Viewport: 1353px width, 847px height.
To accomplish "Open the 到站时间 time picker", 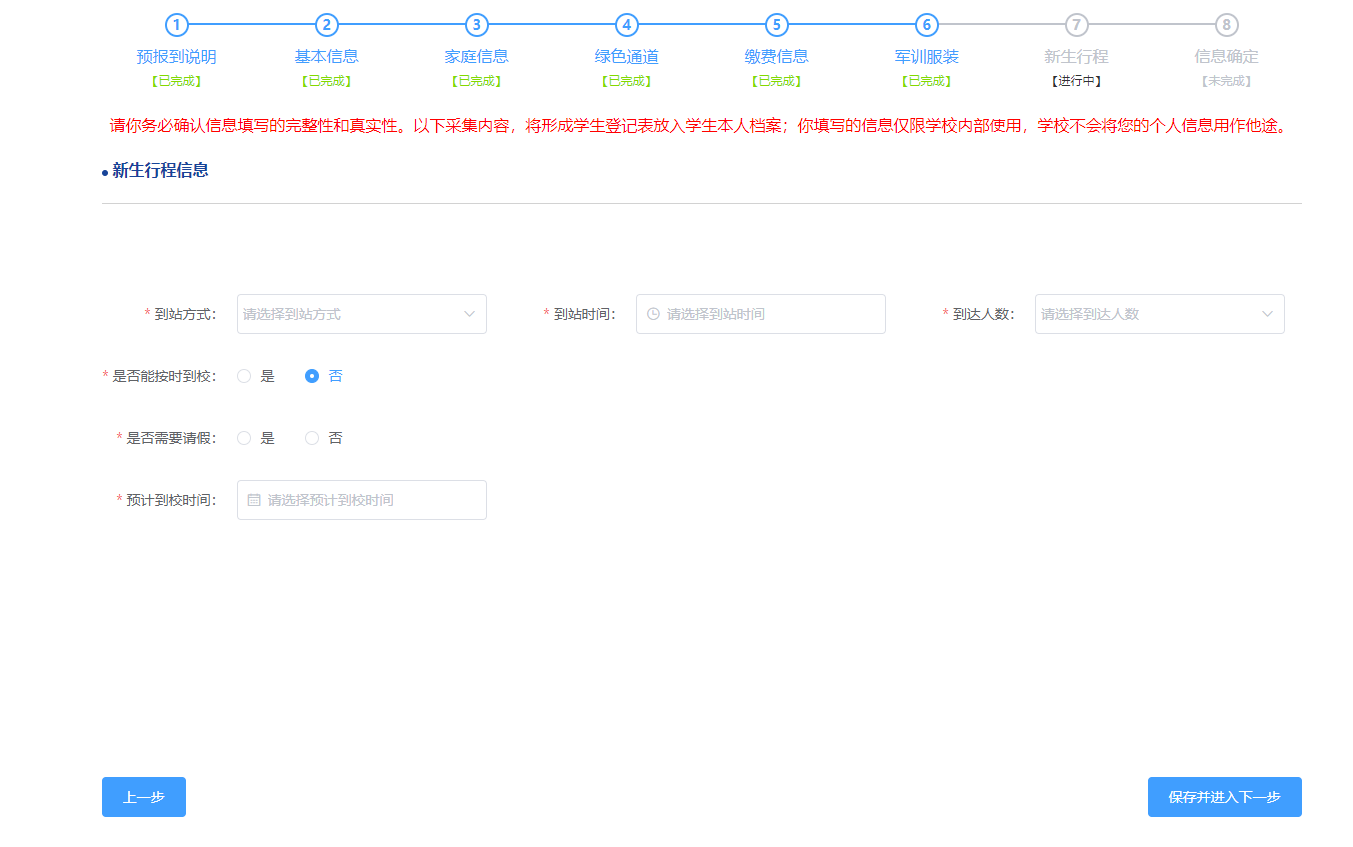I will [760, 314].
